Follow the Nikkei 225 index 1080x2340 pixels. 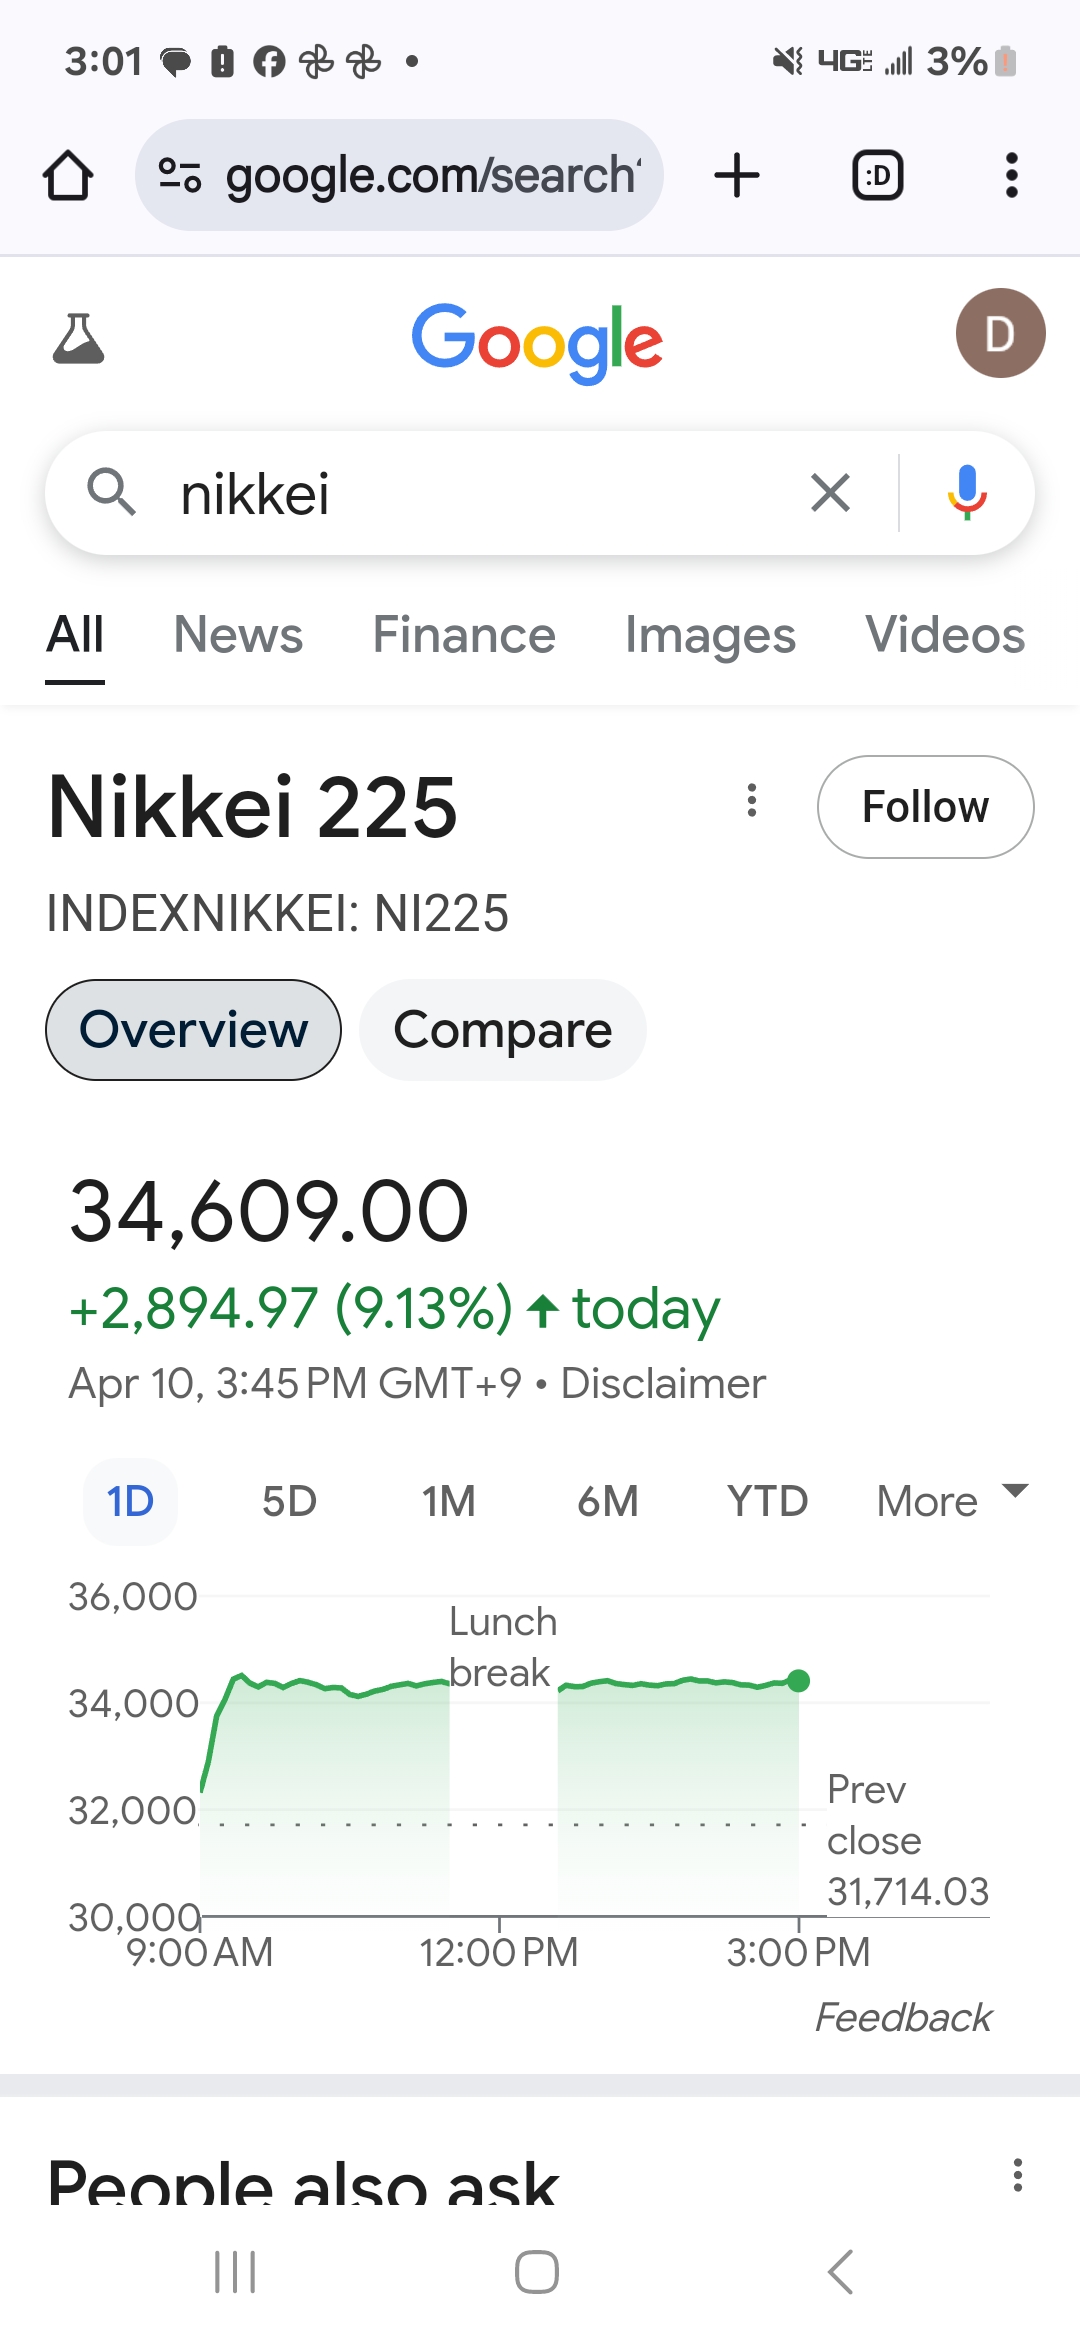(x=926, y=807)
